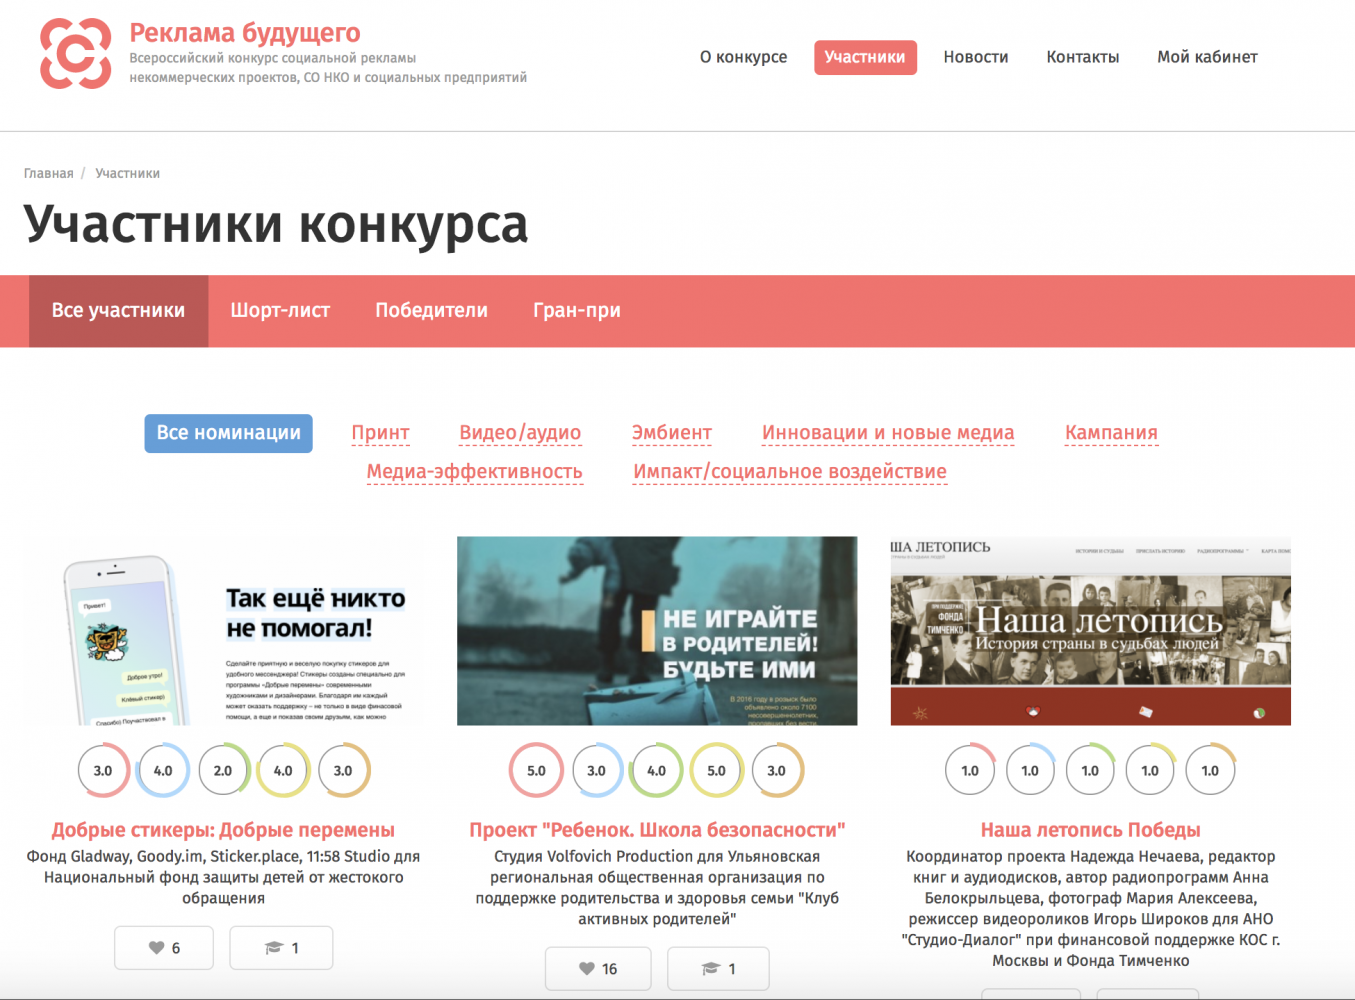Screen dimensions: 1355x1000
Task: Click graduation cap button under Ребенок. Школа безопасности
Action: pos(718,969)
